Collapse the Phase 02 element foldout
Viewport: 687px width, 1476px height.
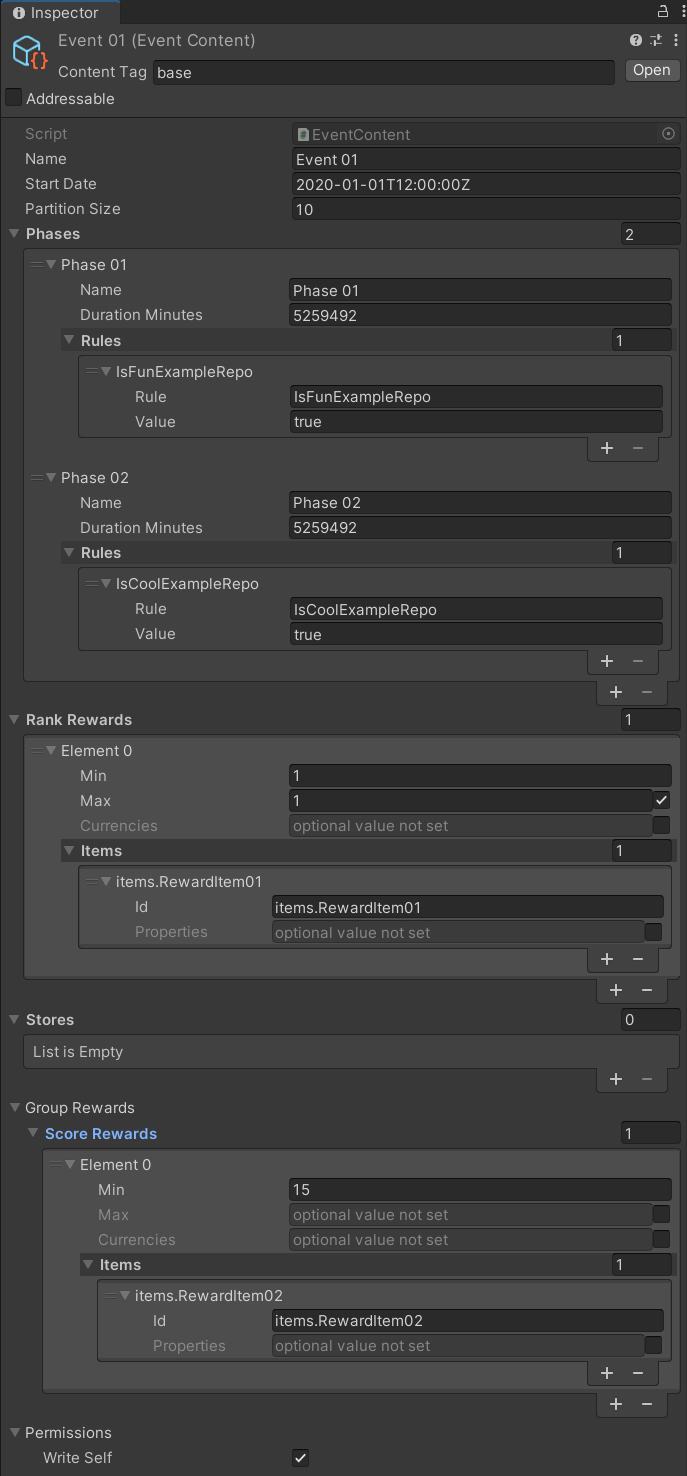point(50,478)
